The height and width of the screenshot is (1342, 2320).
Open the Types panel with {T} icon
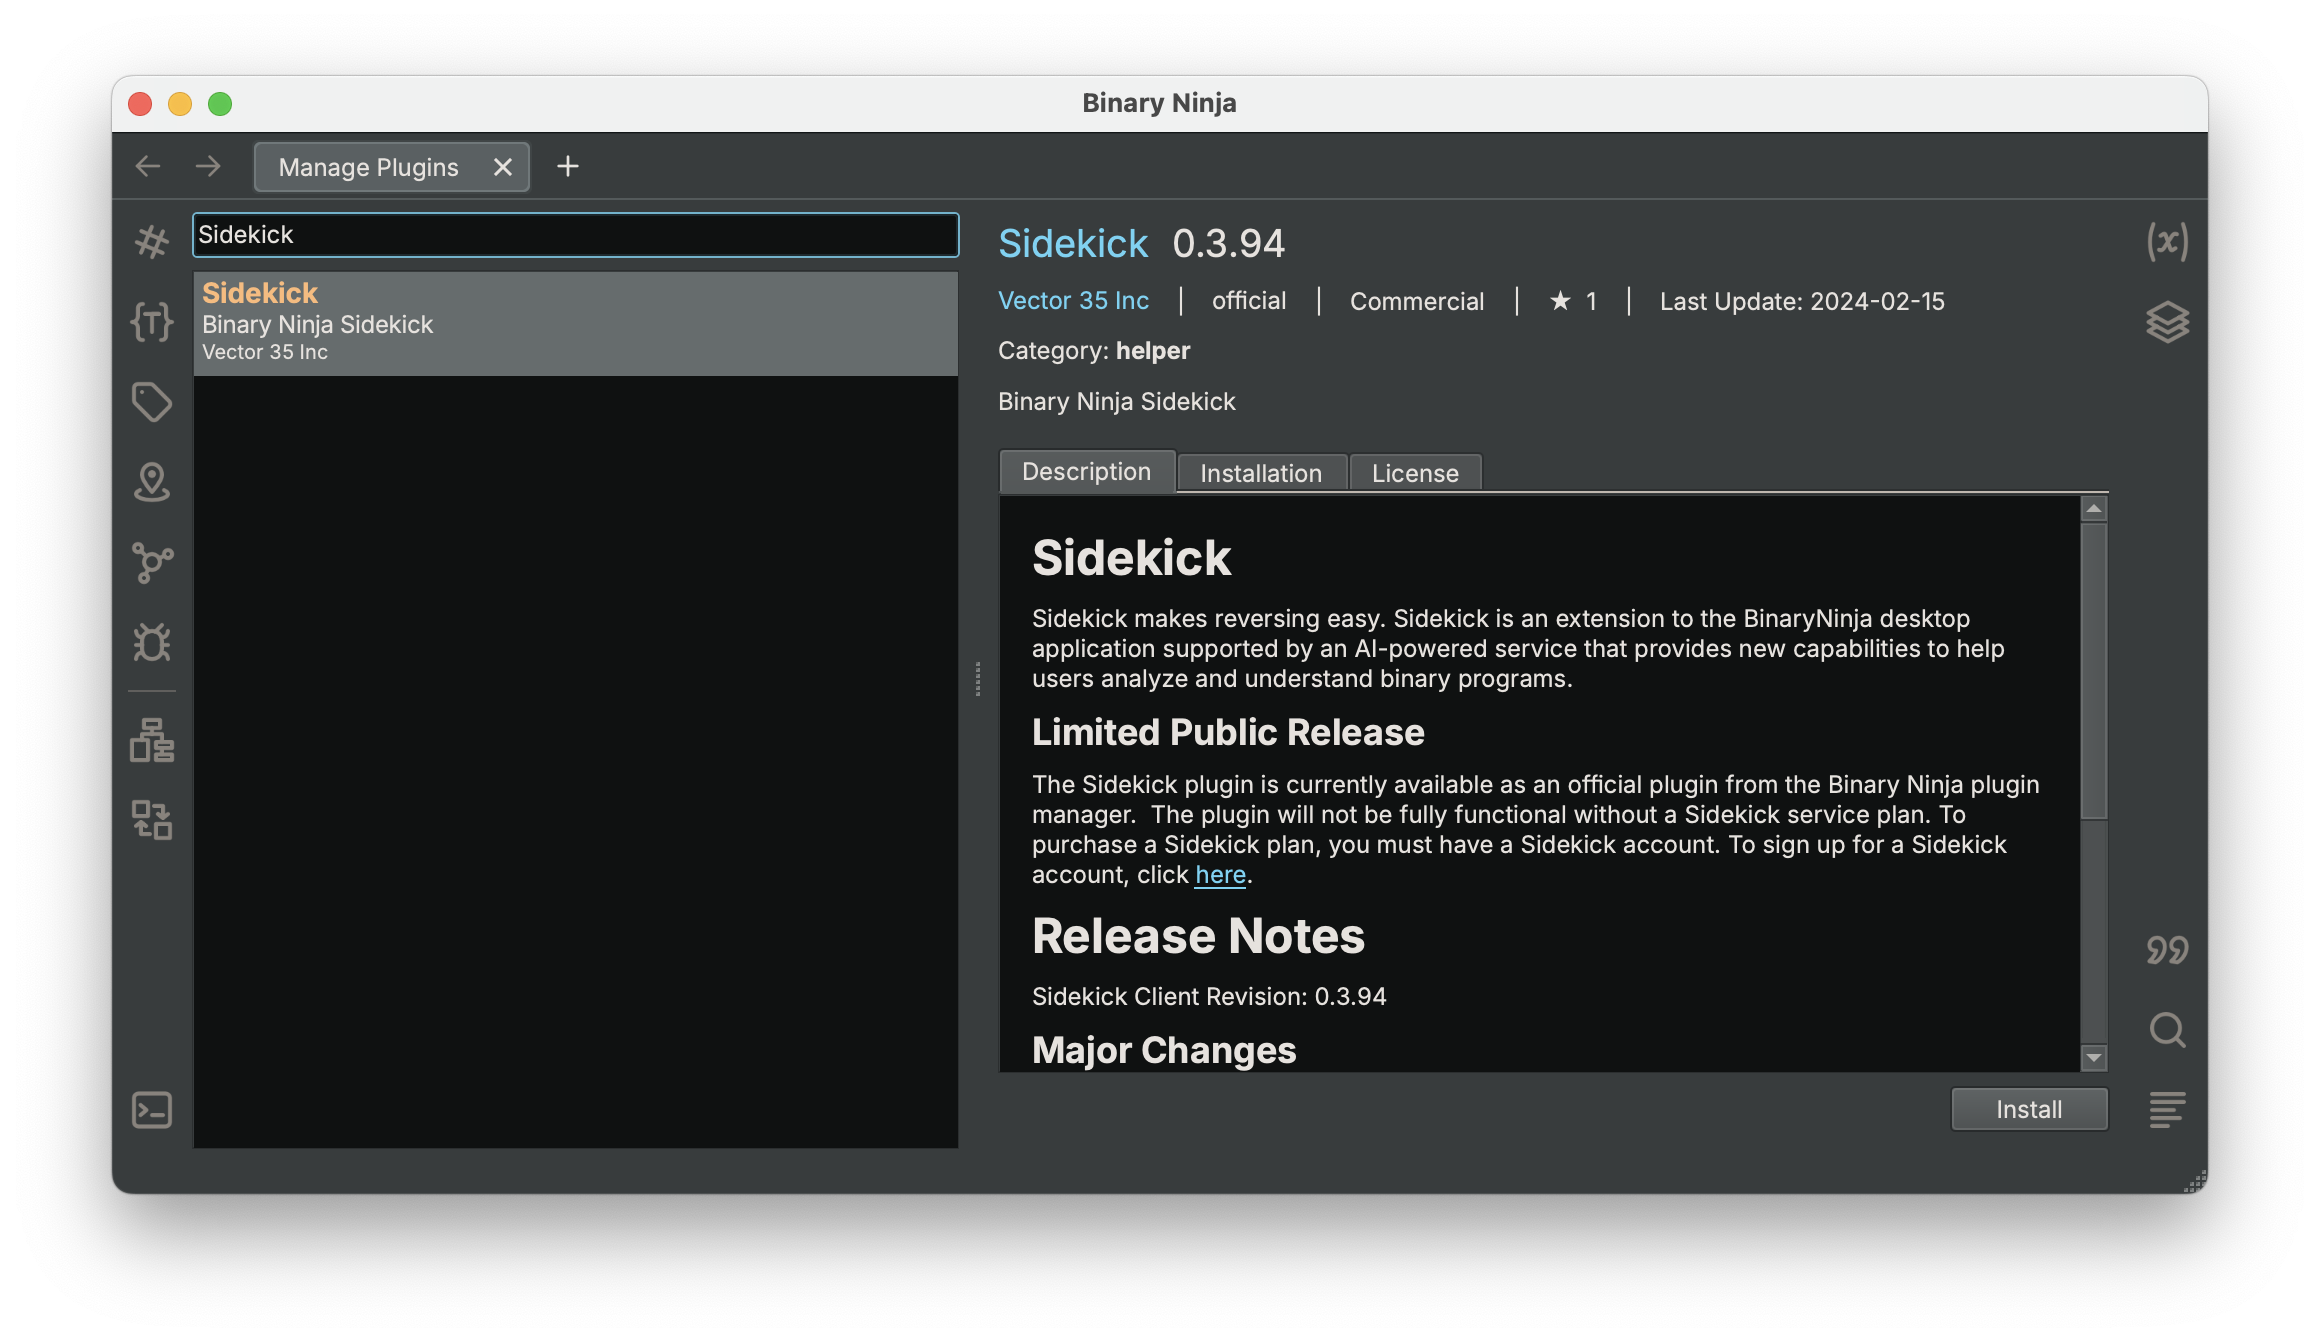(x=152, y=322)
